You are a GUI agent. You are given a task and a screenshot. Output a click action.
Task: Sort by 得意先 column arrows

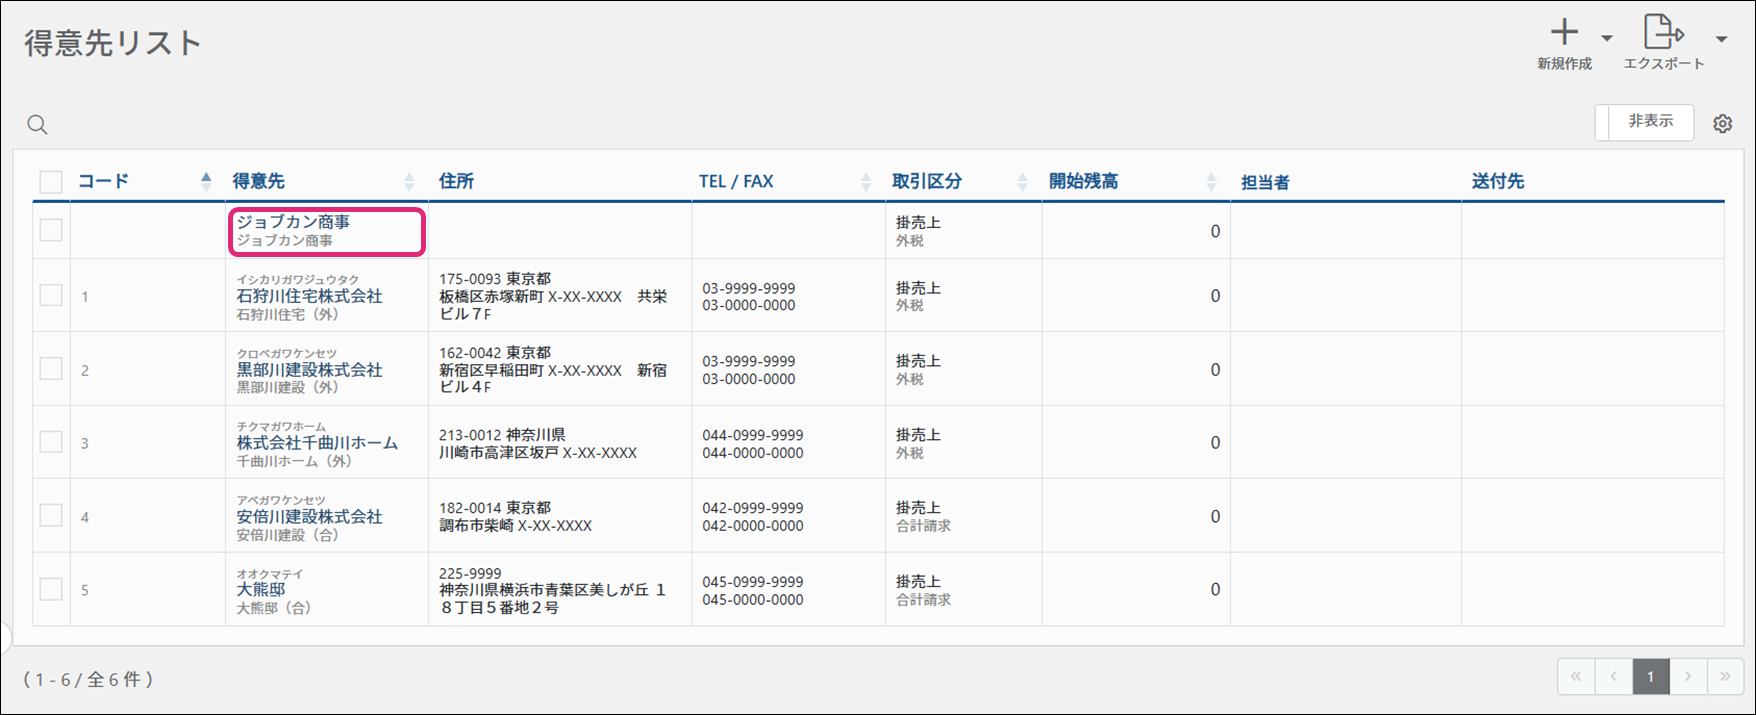[409, 181]
